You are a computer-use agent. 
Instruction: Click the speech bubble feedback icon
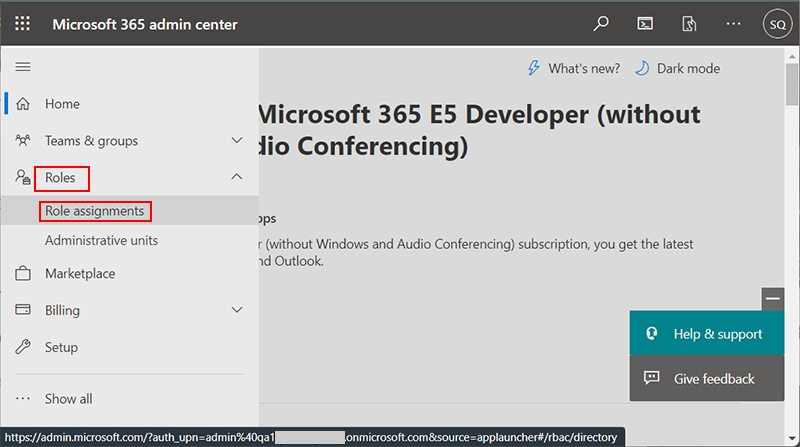652,378
